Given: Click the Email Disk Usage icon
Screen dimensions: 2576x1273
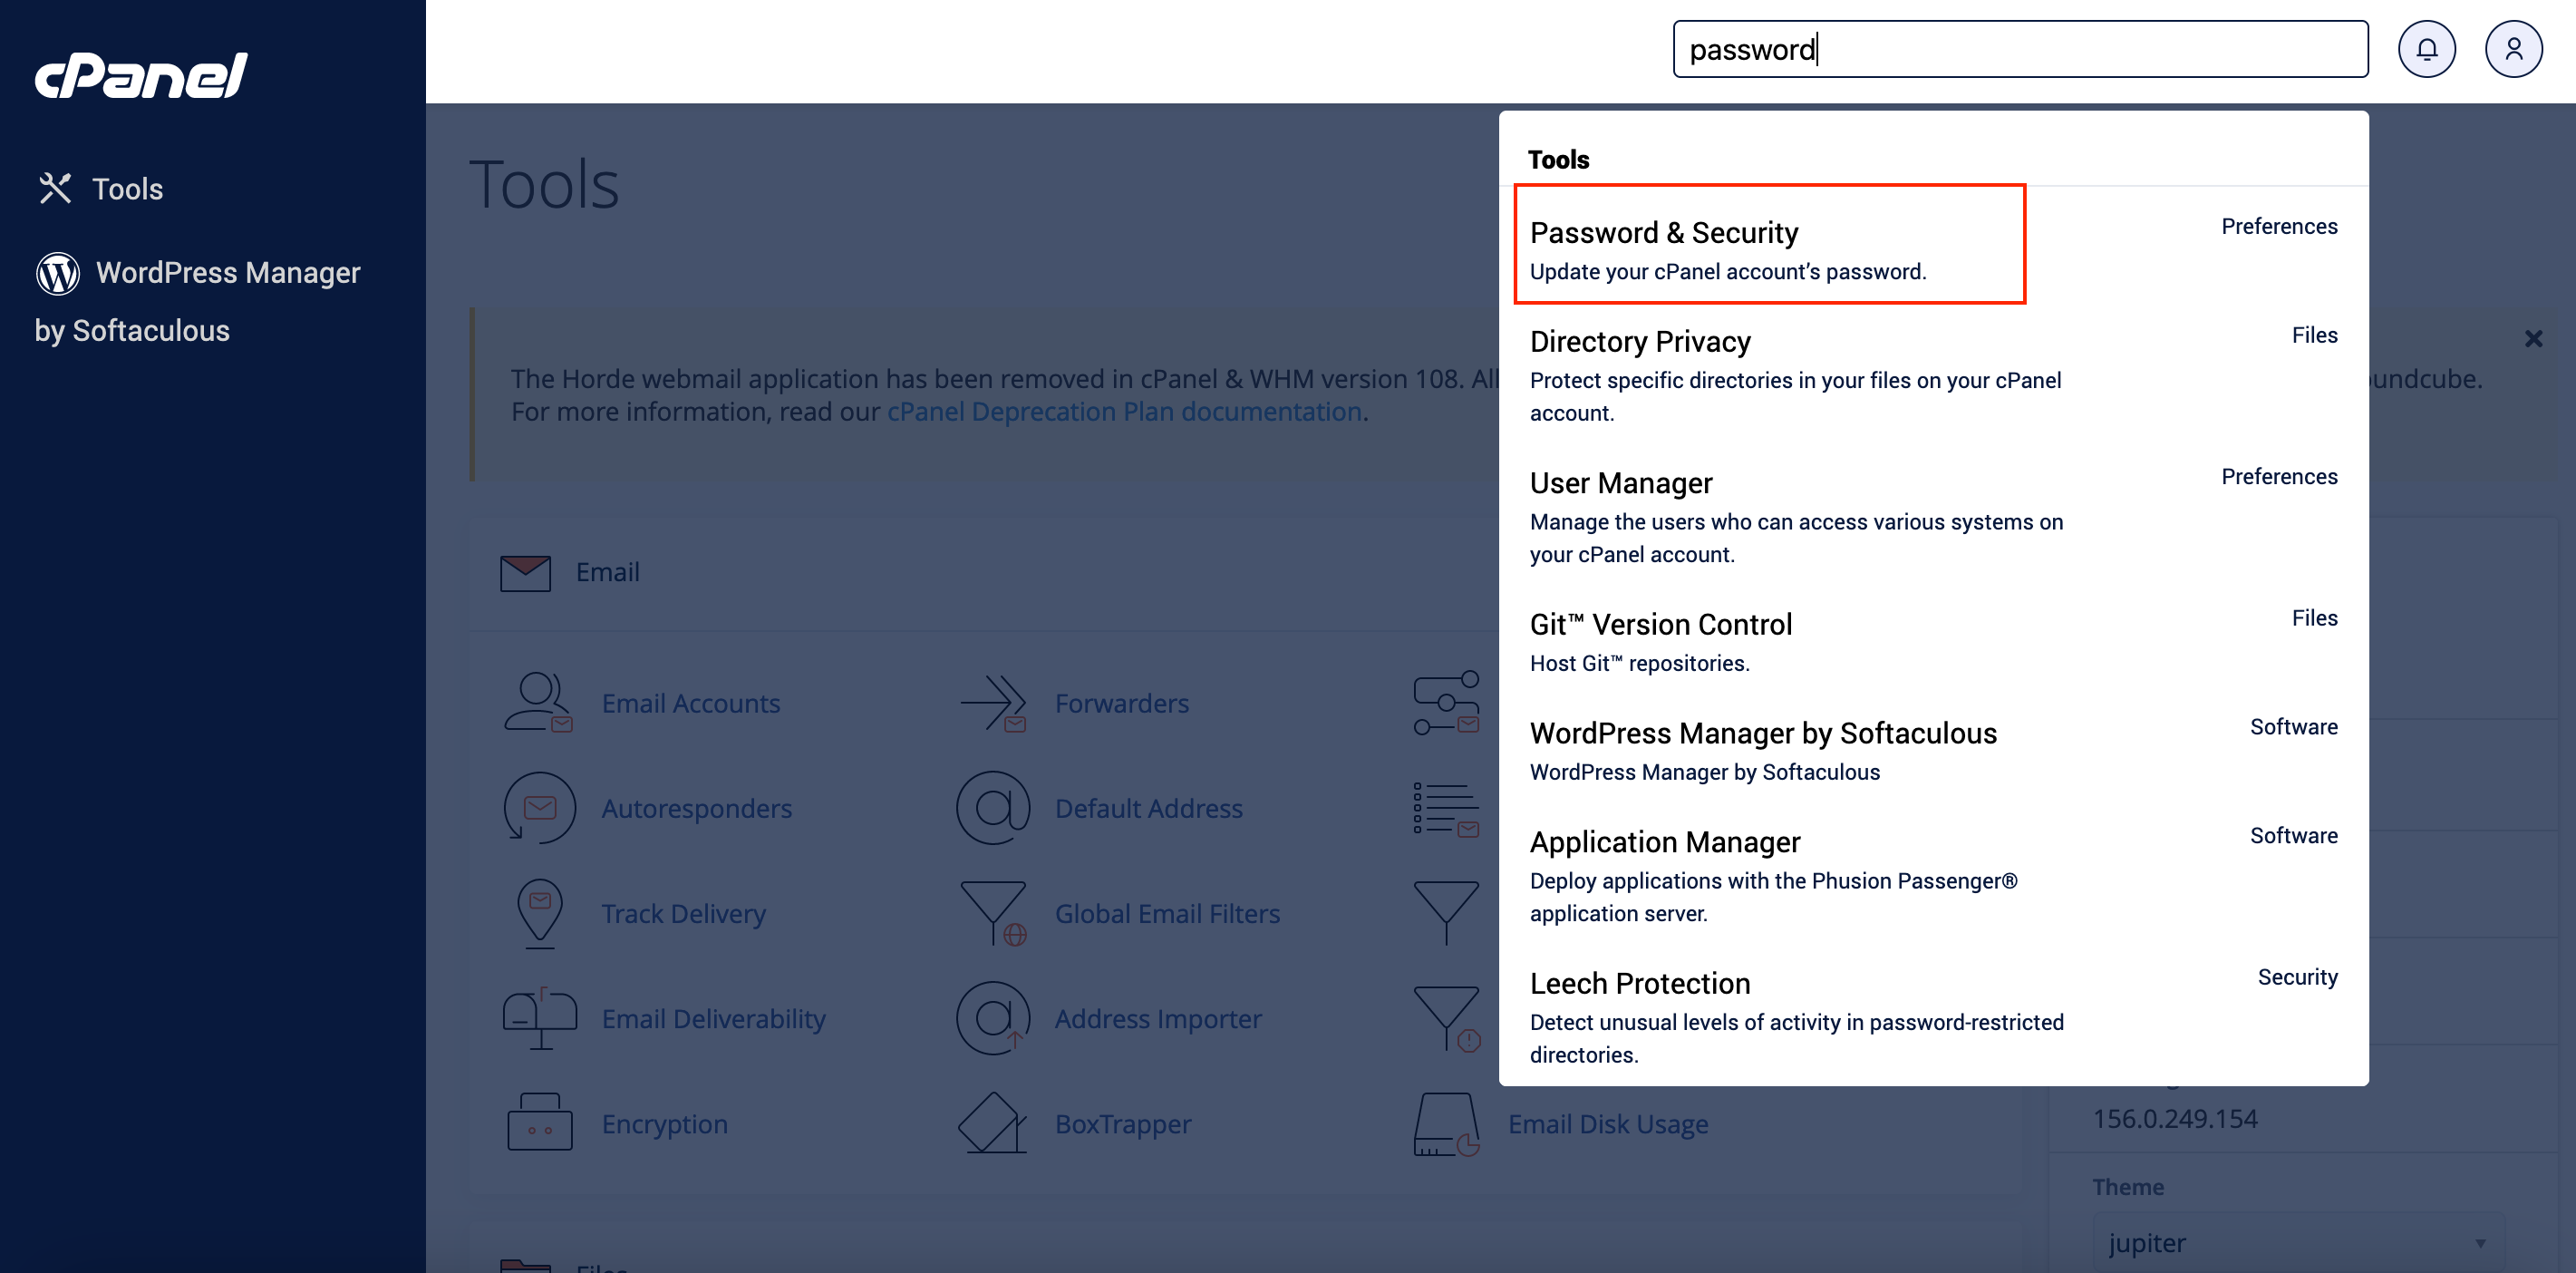Looking at the screenshot, I should coord(1446,1124).
